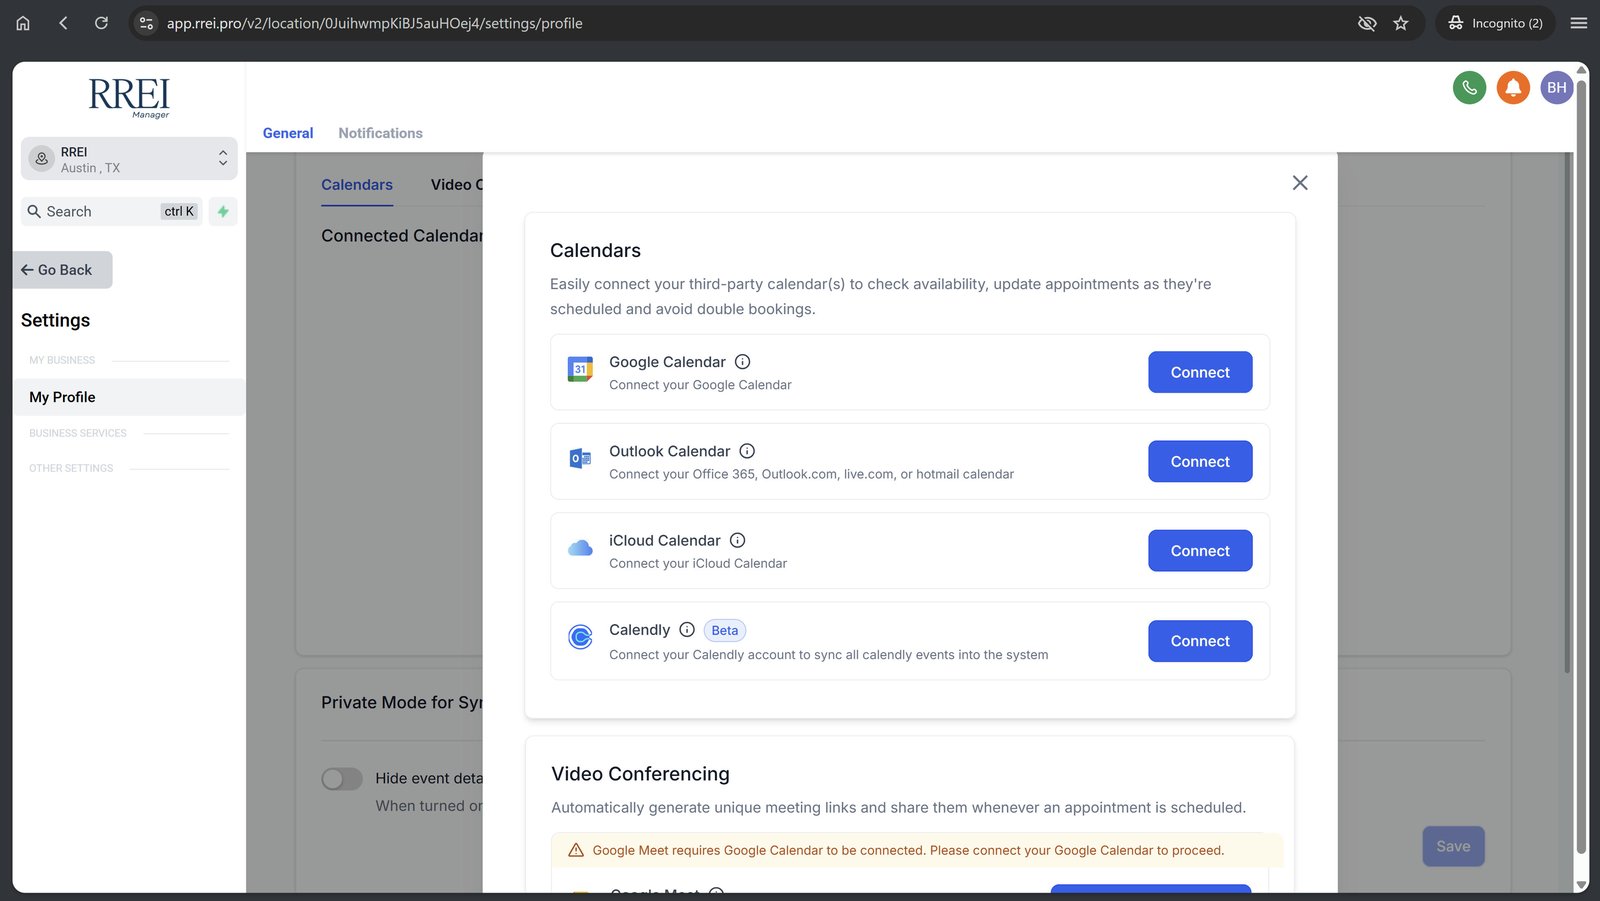Click the site information icon in address bar
This screenshot has height=901, width=1600.
click(146, 23)
